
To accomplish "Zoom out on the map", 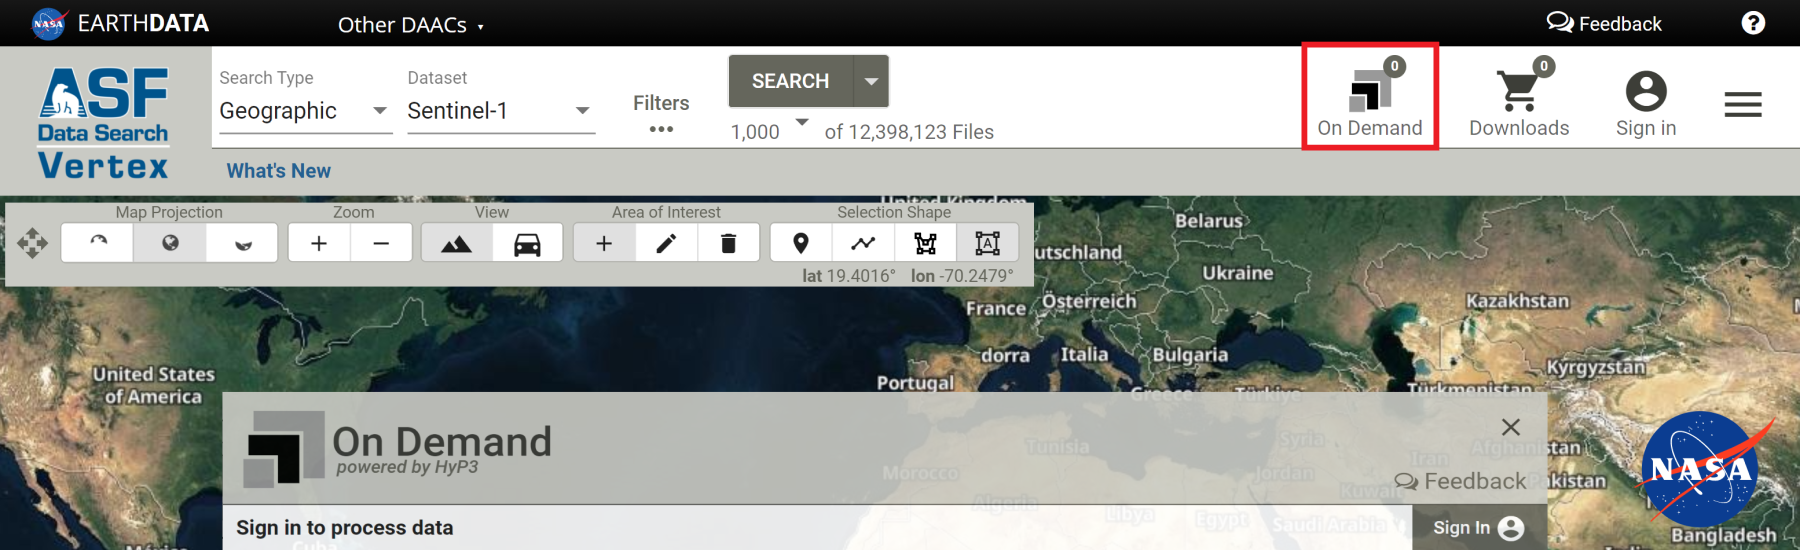I will tap(381, 243).
